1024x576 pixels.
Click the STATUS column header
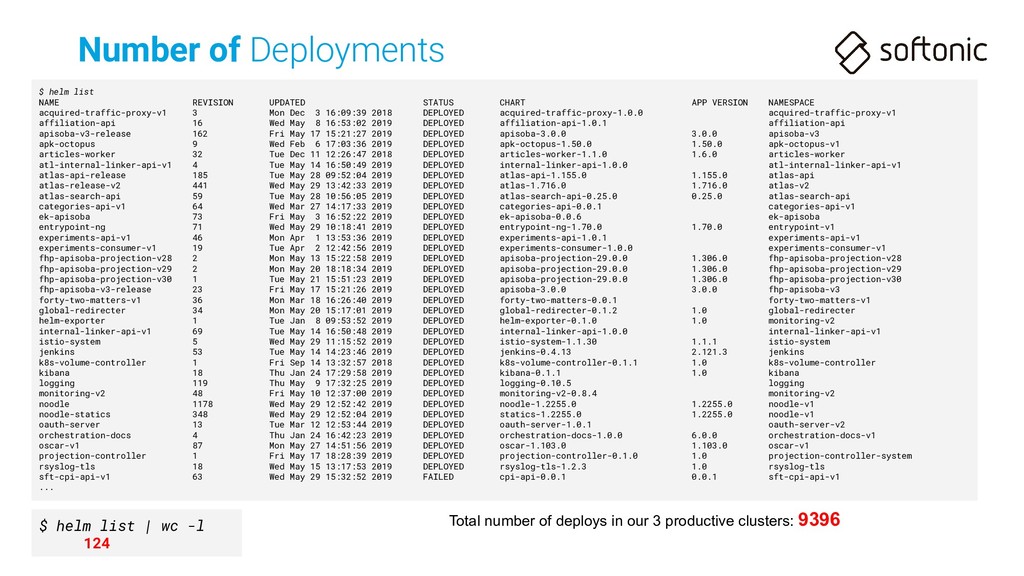tap(438, 103)
